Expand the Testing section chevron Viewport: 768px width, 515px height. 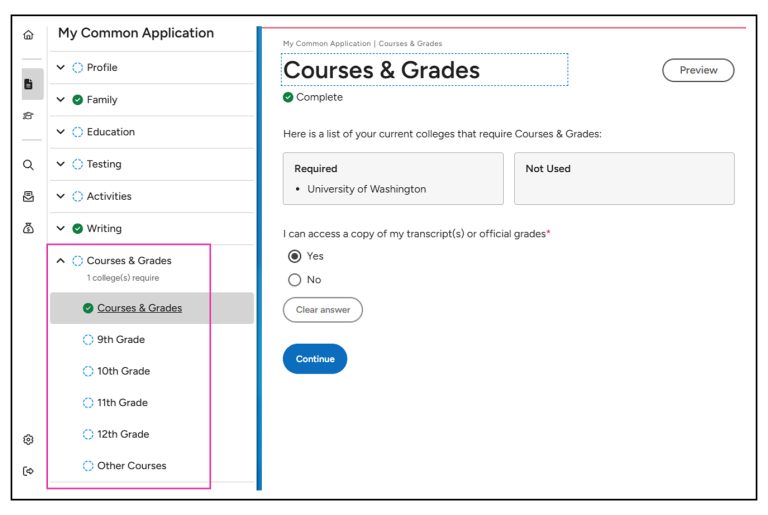click(x=61, y=165)
